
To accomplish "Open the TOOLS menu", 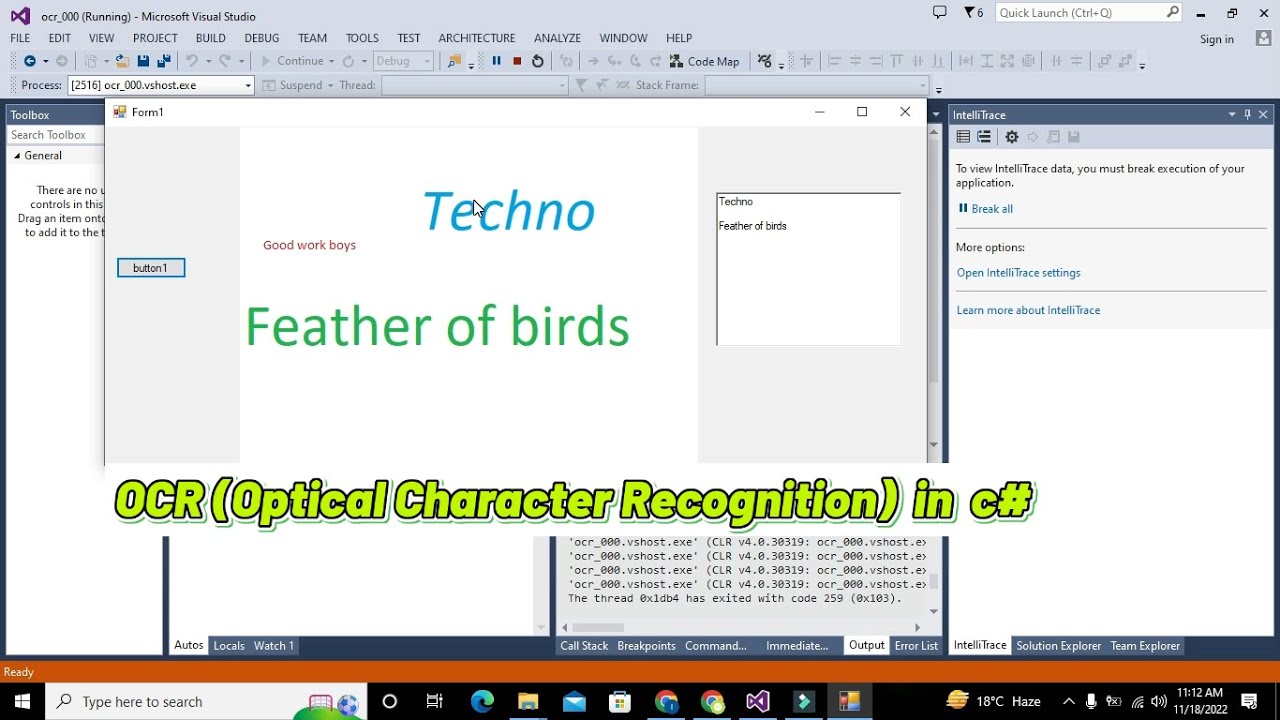I will (362, 38).
